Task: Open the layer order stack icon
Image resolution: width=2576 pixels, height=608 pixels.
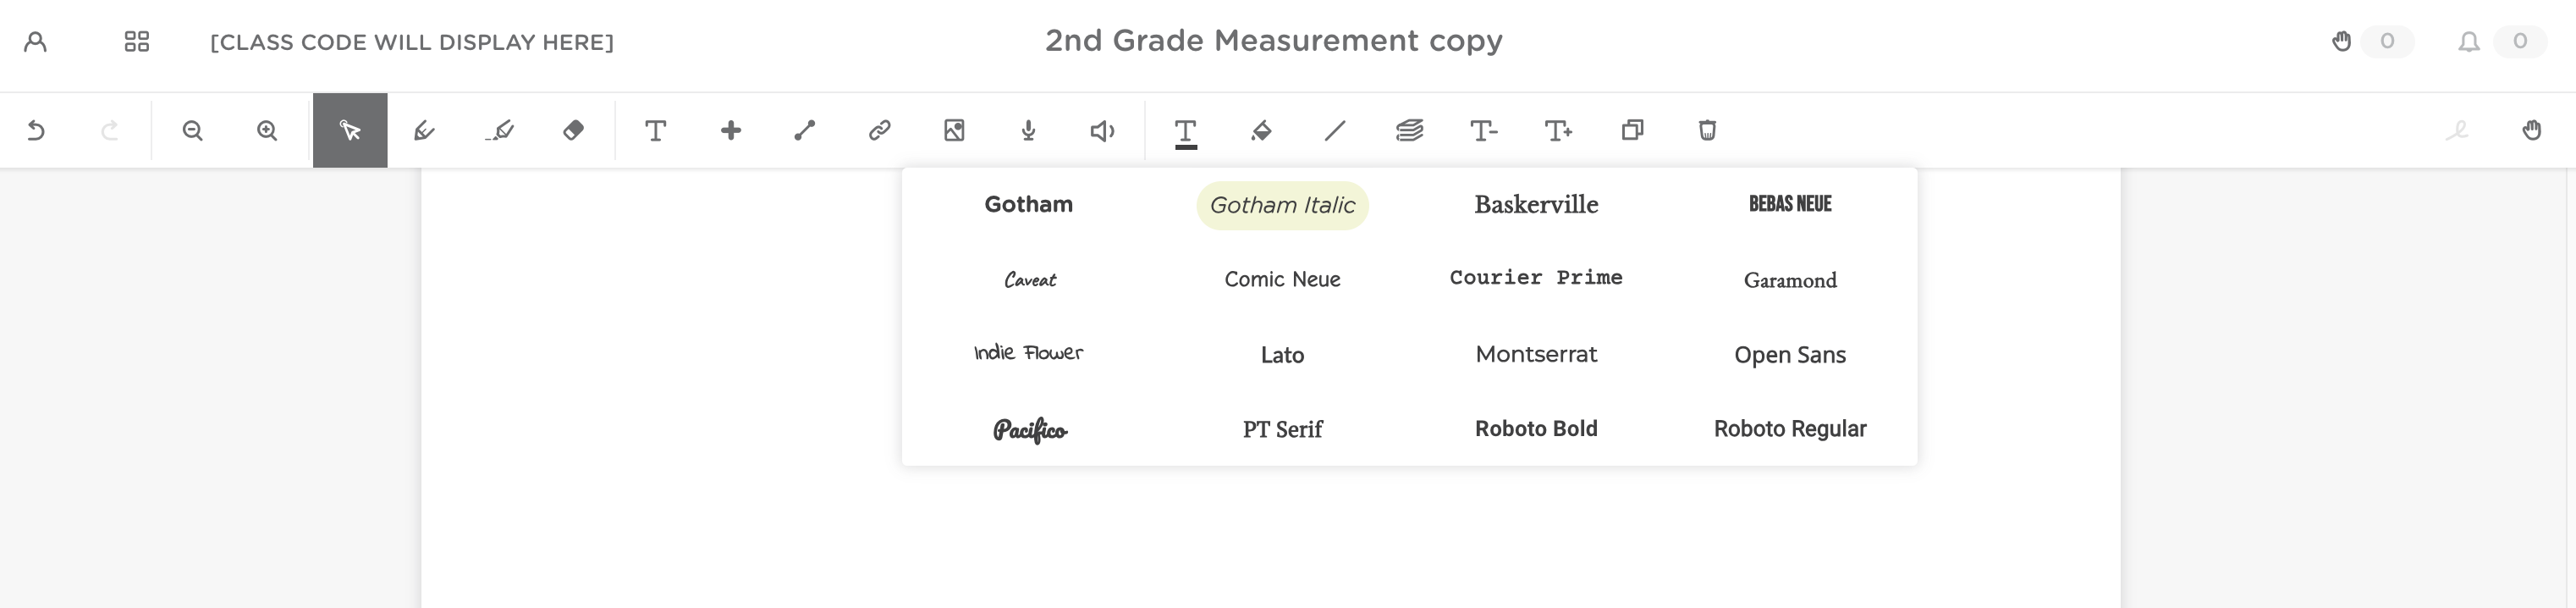Action: (x=1409, y=131)
